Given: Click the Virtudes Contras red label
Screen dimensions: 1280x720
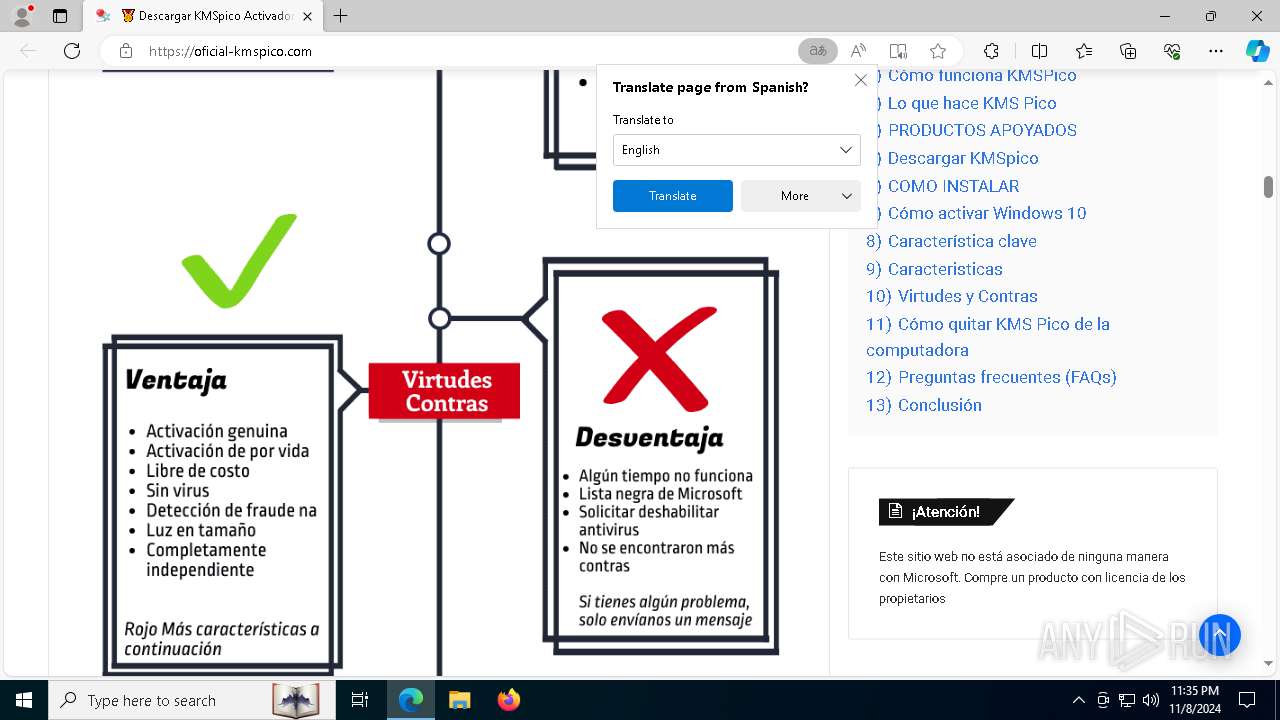Looking at the screenshot, I should coord(445,391).
